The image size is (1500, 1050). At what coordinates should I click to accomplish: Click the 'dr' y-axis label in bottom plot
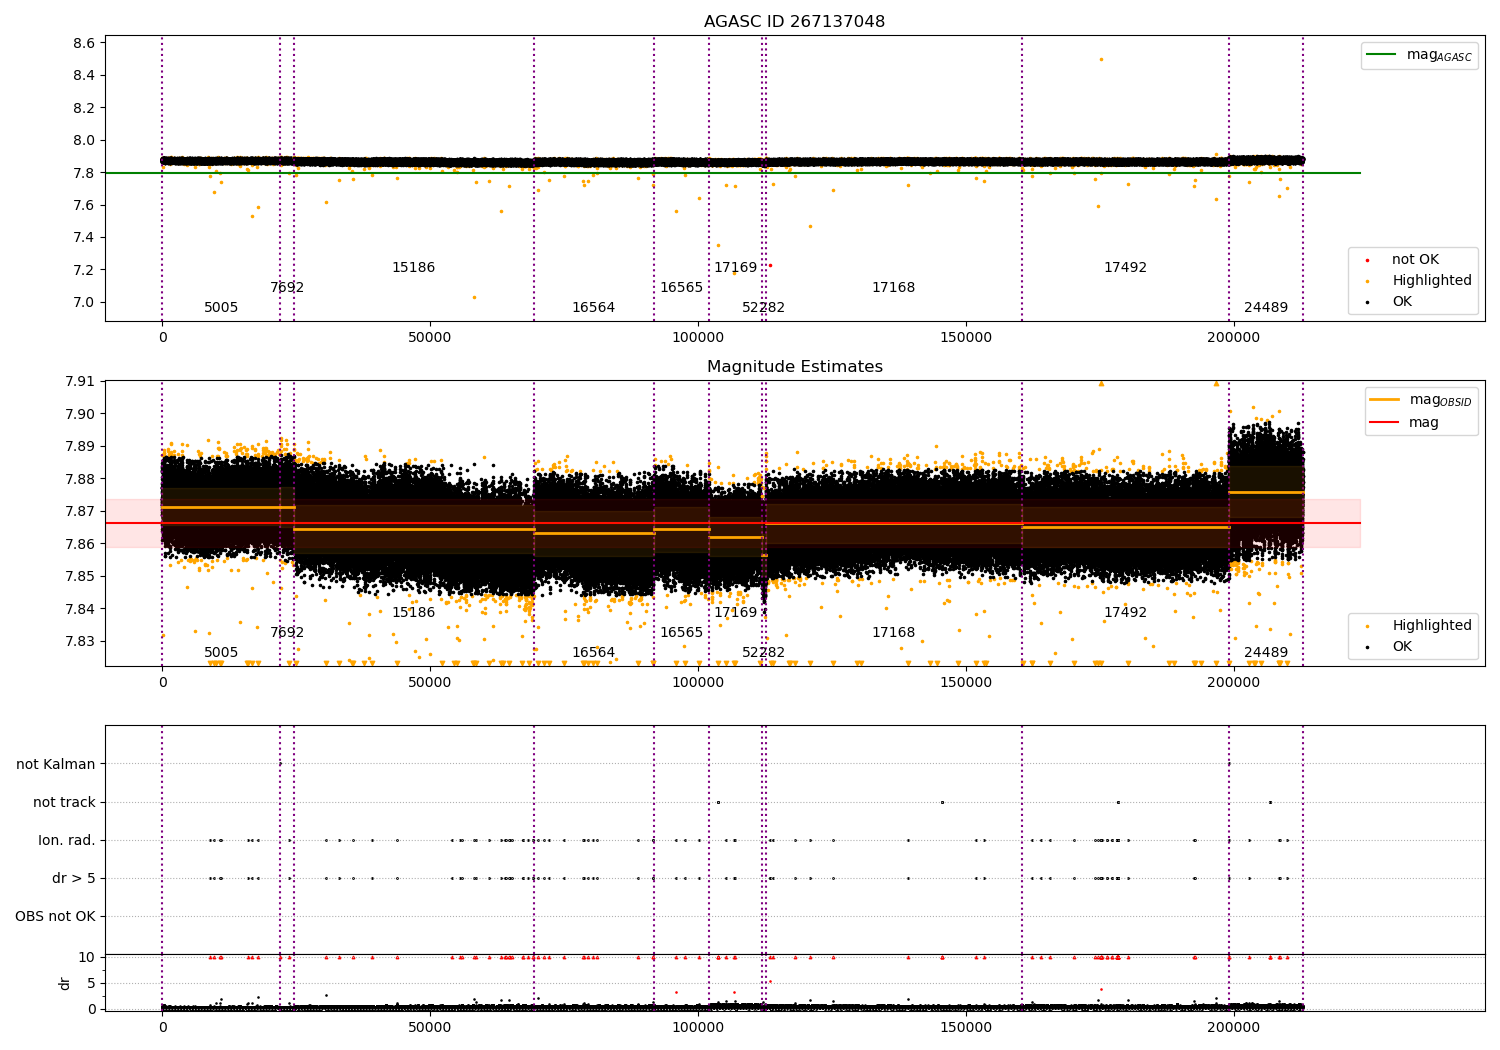(x=65, y=983)
